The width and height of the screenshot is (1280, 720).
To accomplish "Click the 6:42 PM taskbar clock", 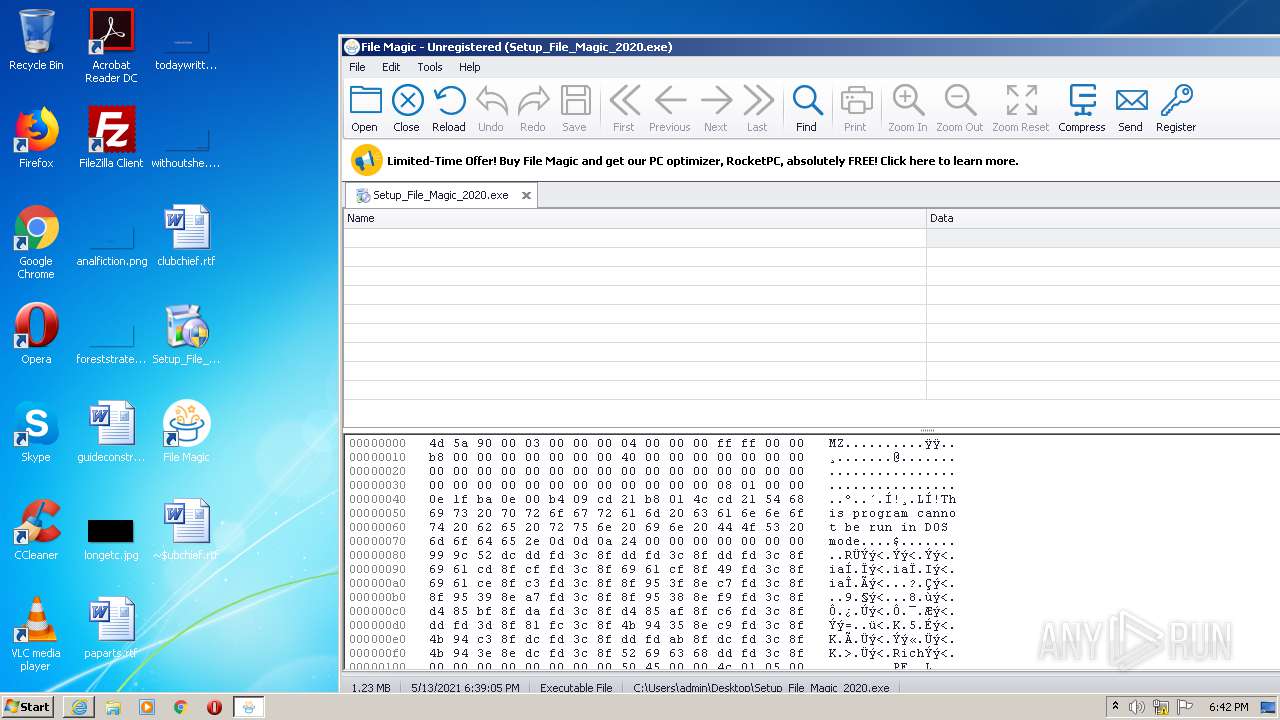I will (x=1228, y=707).
